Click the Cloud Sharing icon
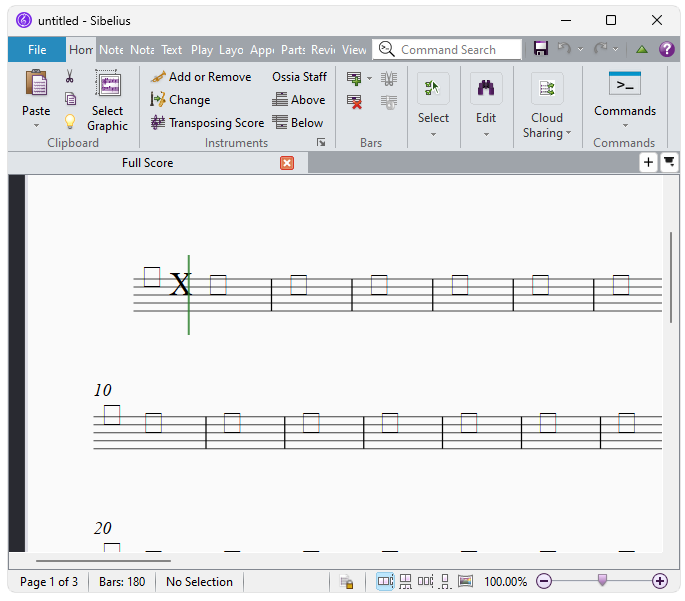The image size is (685, 601). [x=547, y=89]
